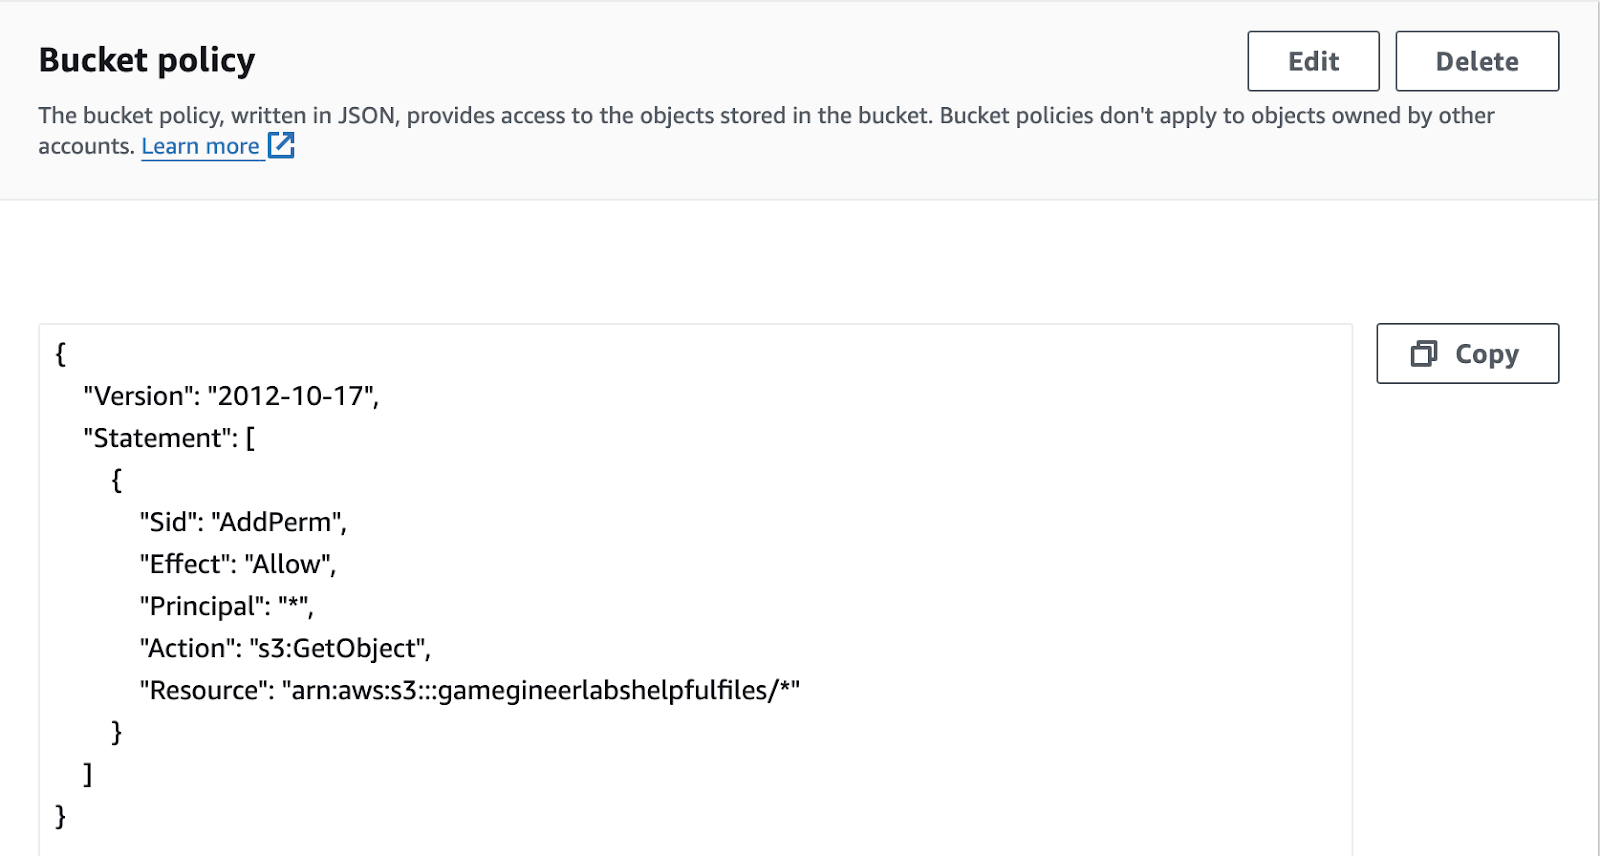The height and width of the screenshot is (856, 1600).
Task: Delete the bucket policy
Action: click(x=1477, y=61)
